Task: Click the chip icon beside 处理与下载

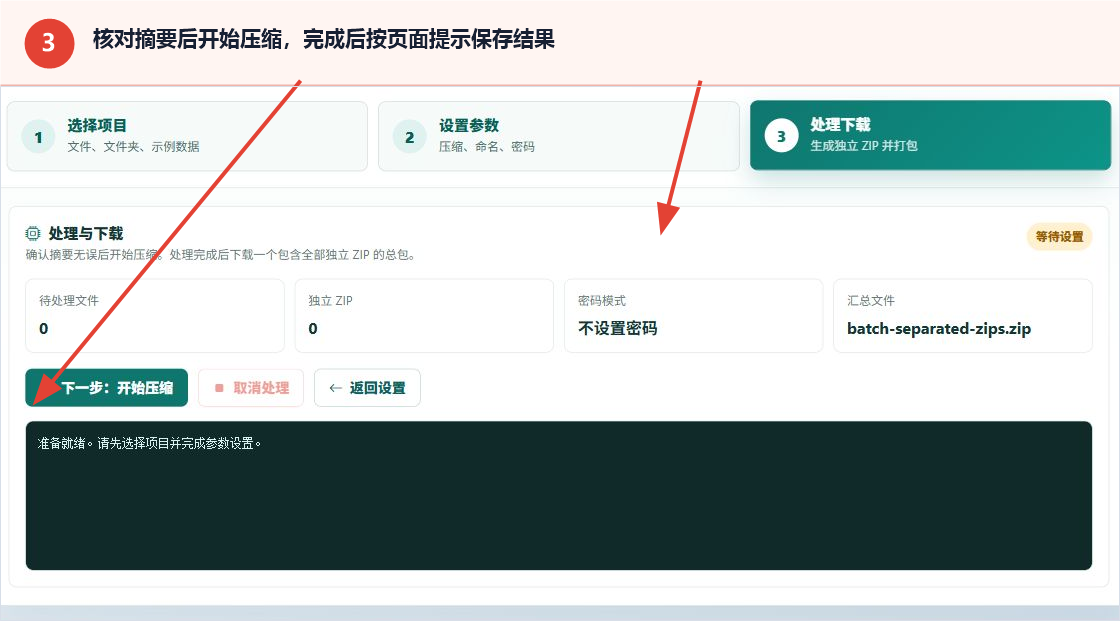Action: [33, 234]
